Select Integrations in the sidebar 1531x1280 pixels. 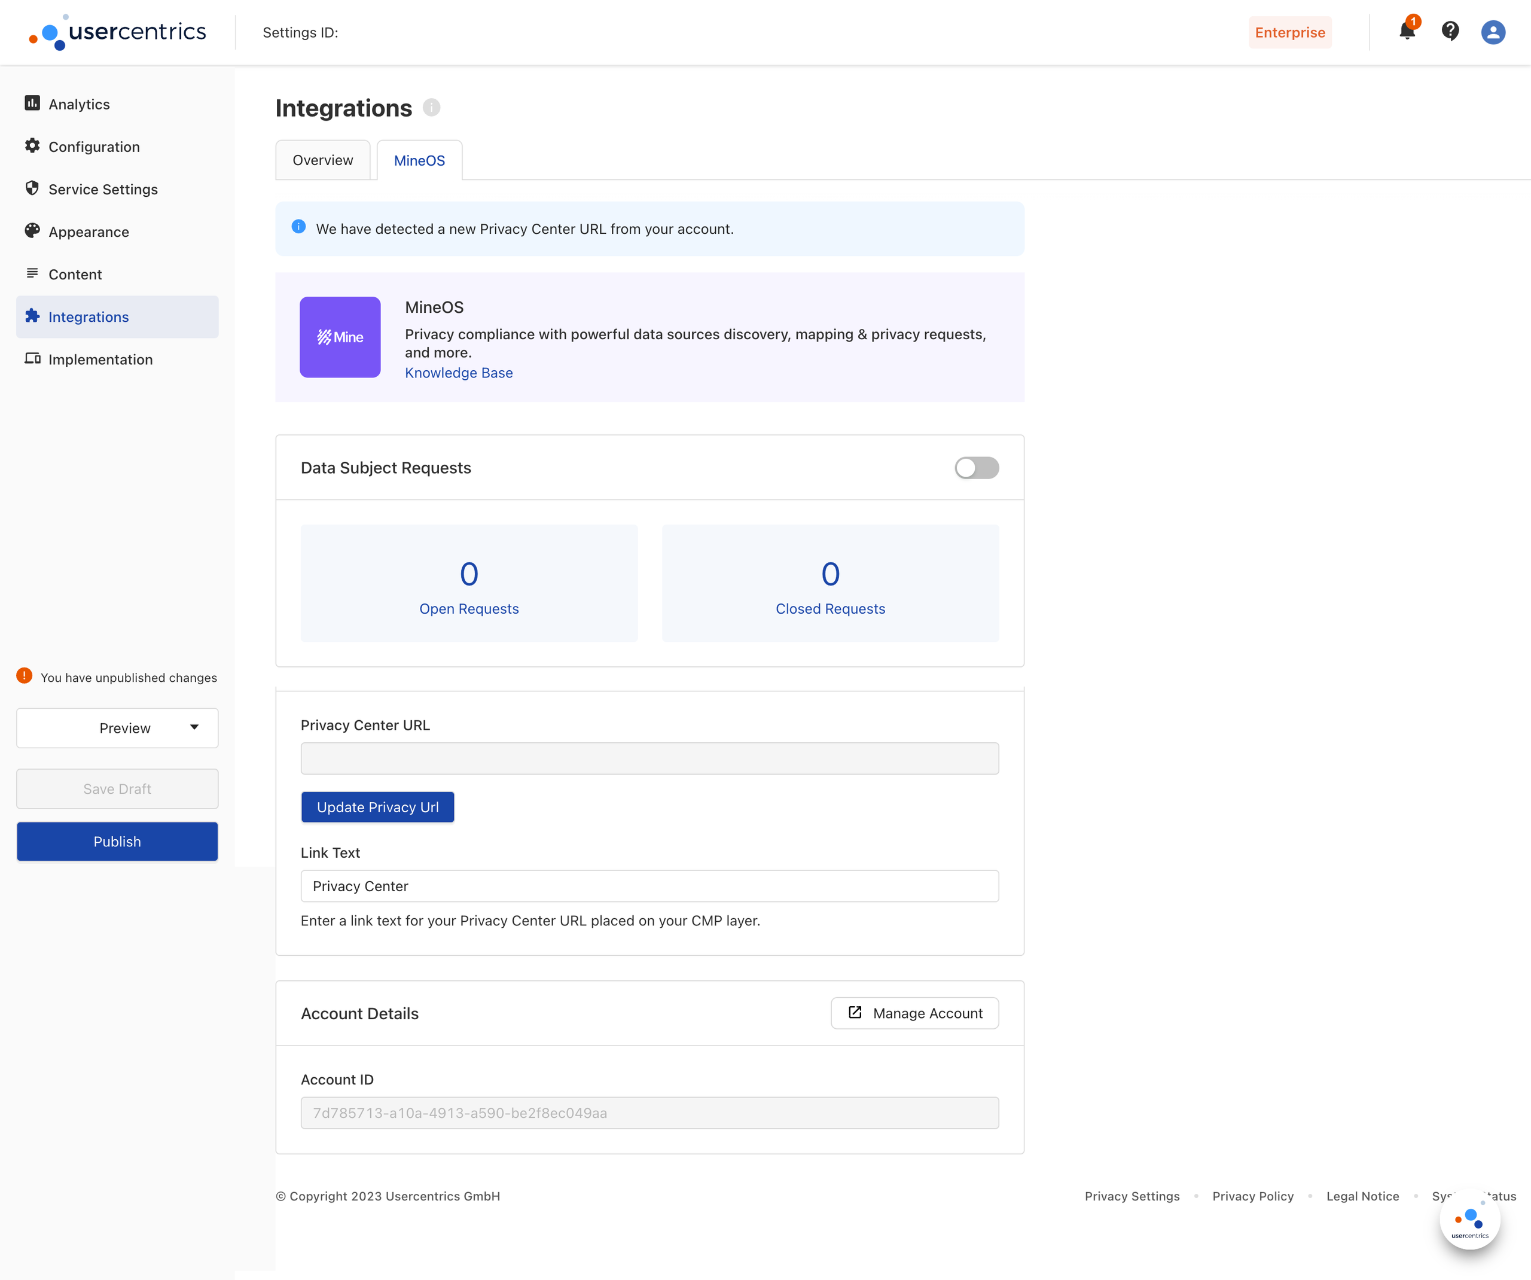click(117, 317)
